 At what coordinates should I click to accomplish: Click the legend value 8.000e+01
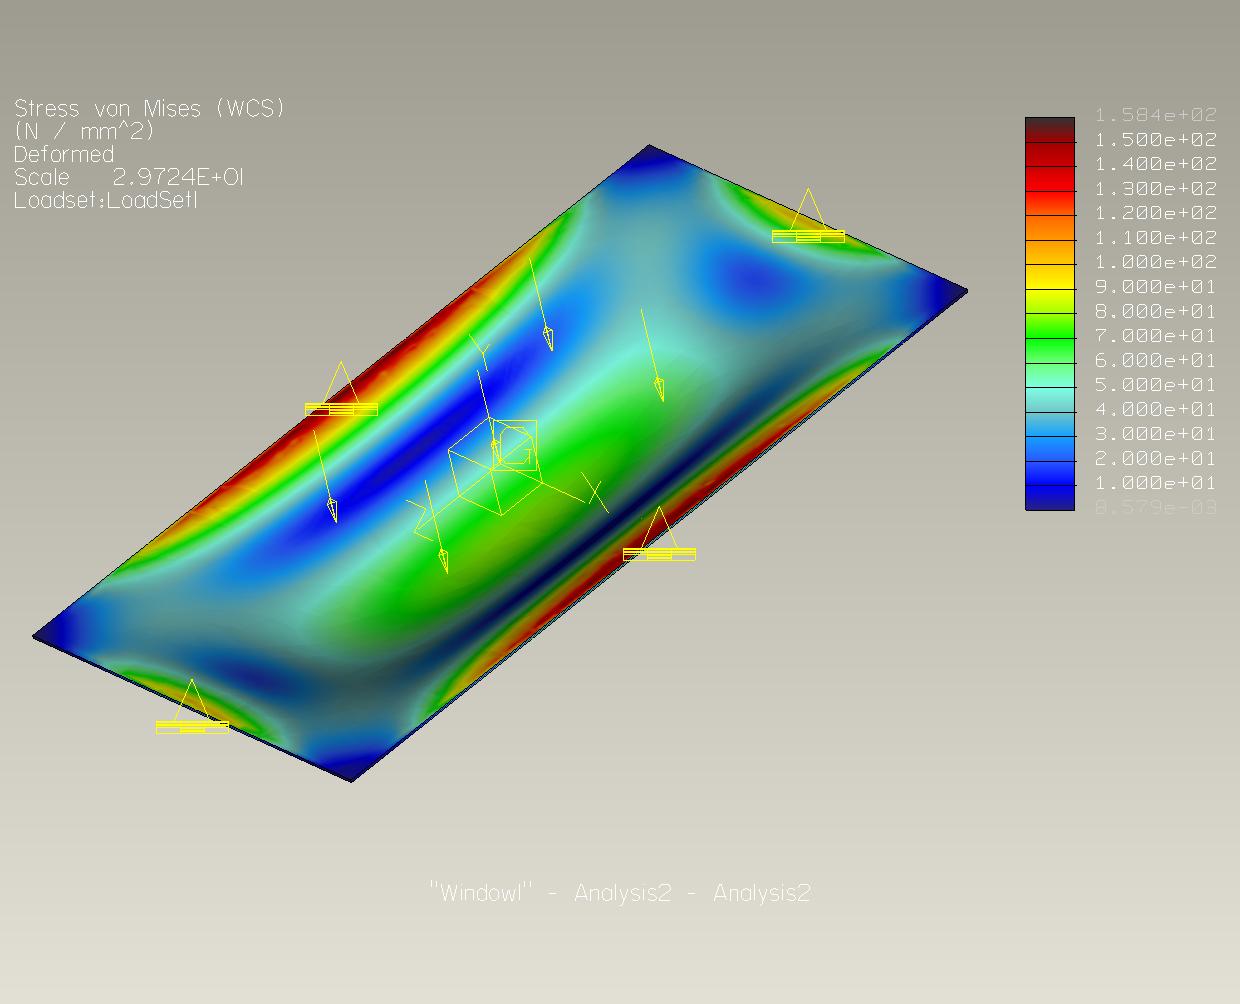[1156, 311]
